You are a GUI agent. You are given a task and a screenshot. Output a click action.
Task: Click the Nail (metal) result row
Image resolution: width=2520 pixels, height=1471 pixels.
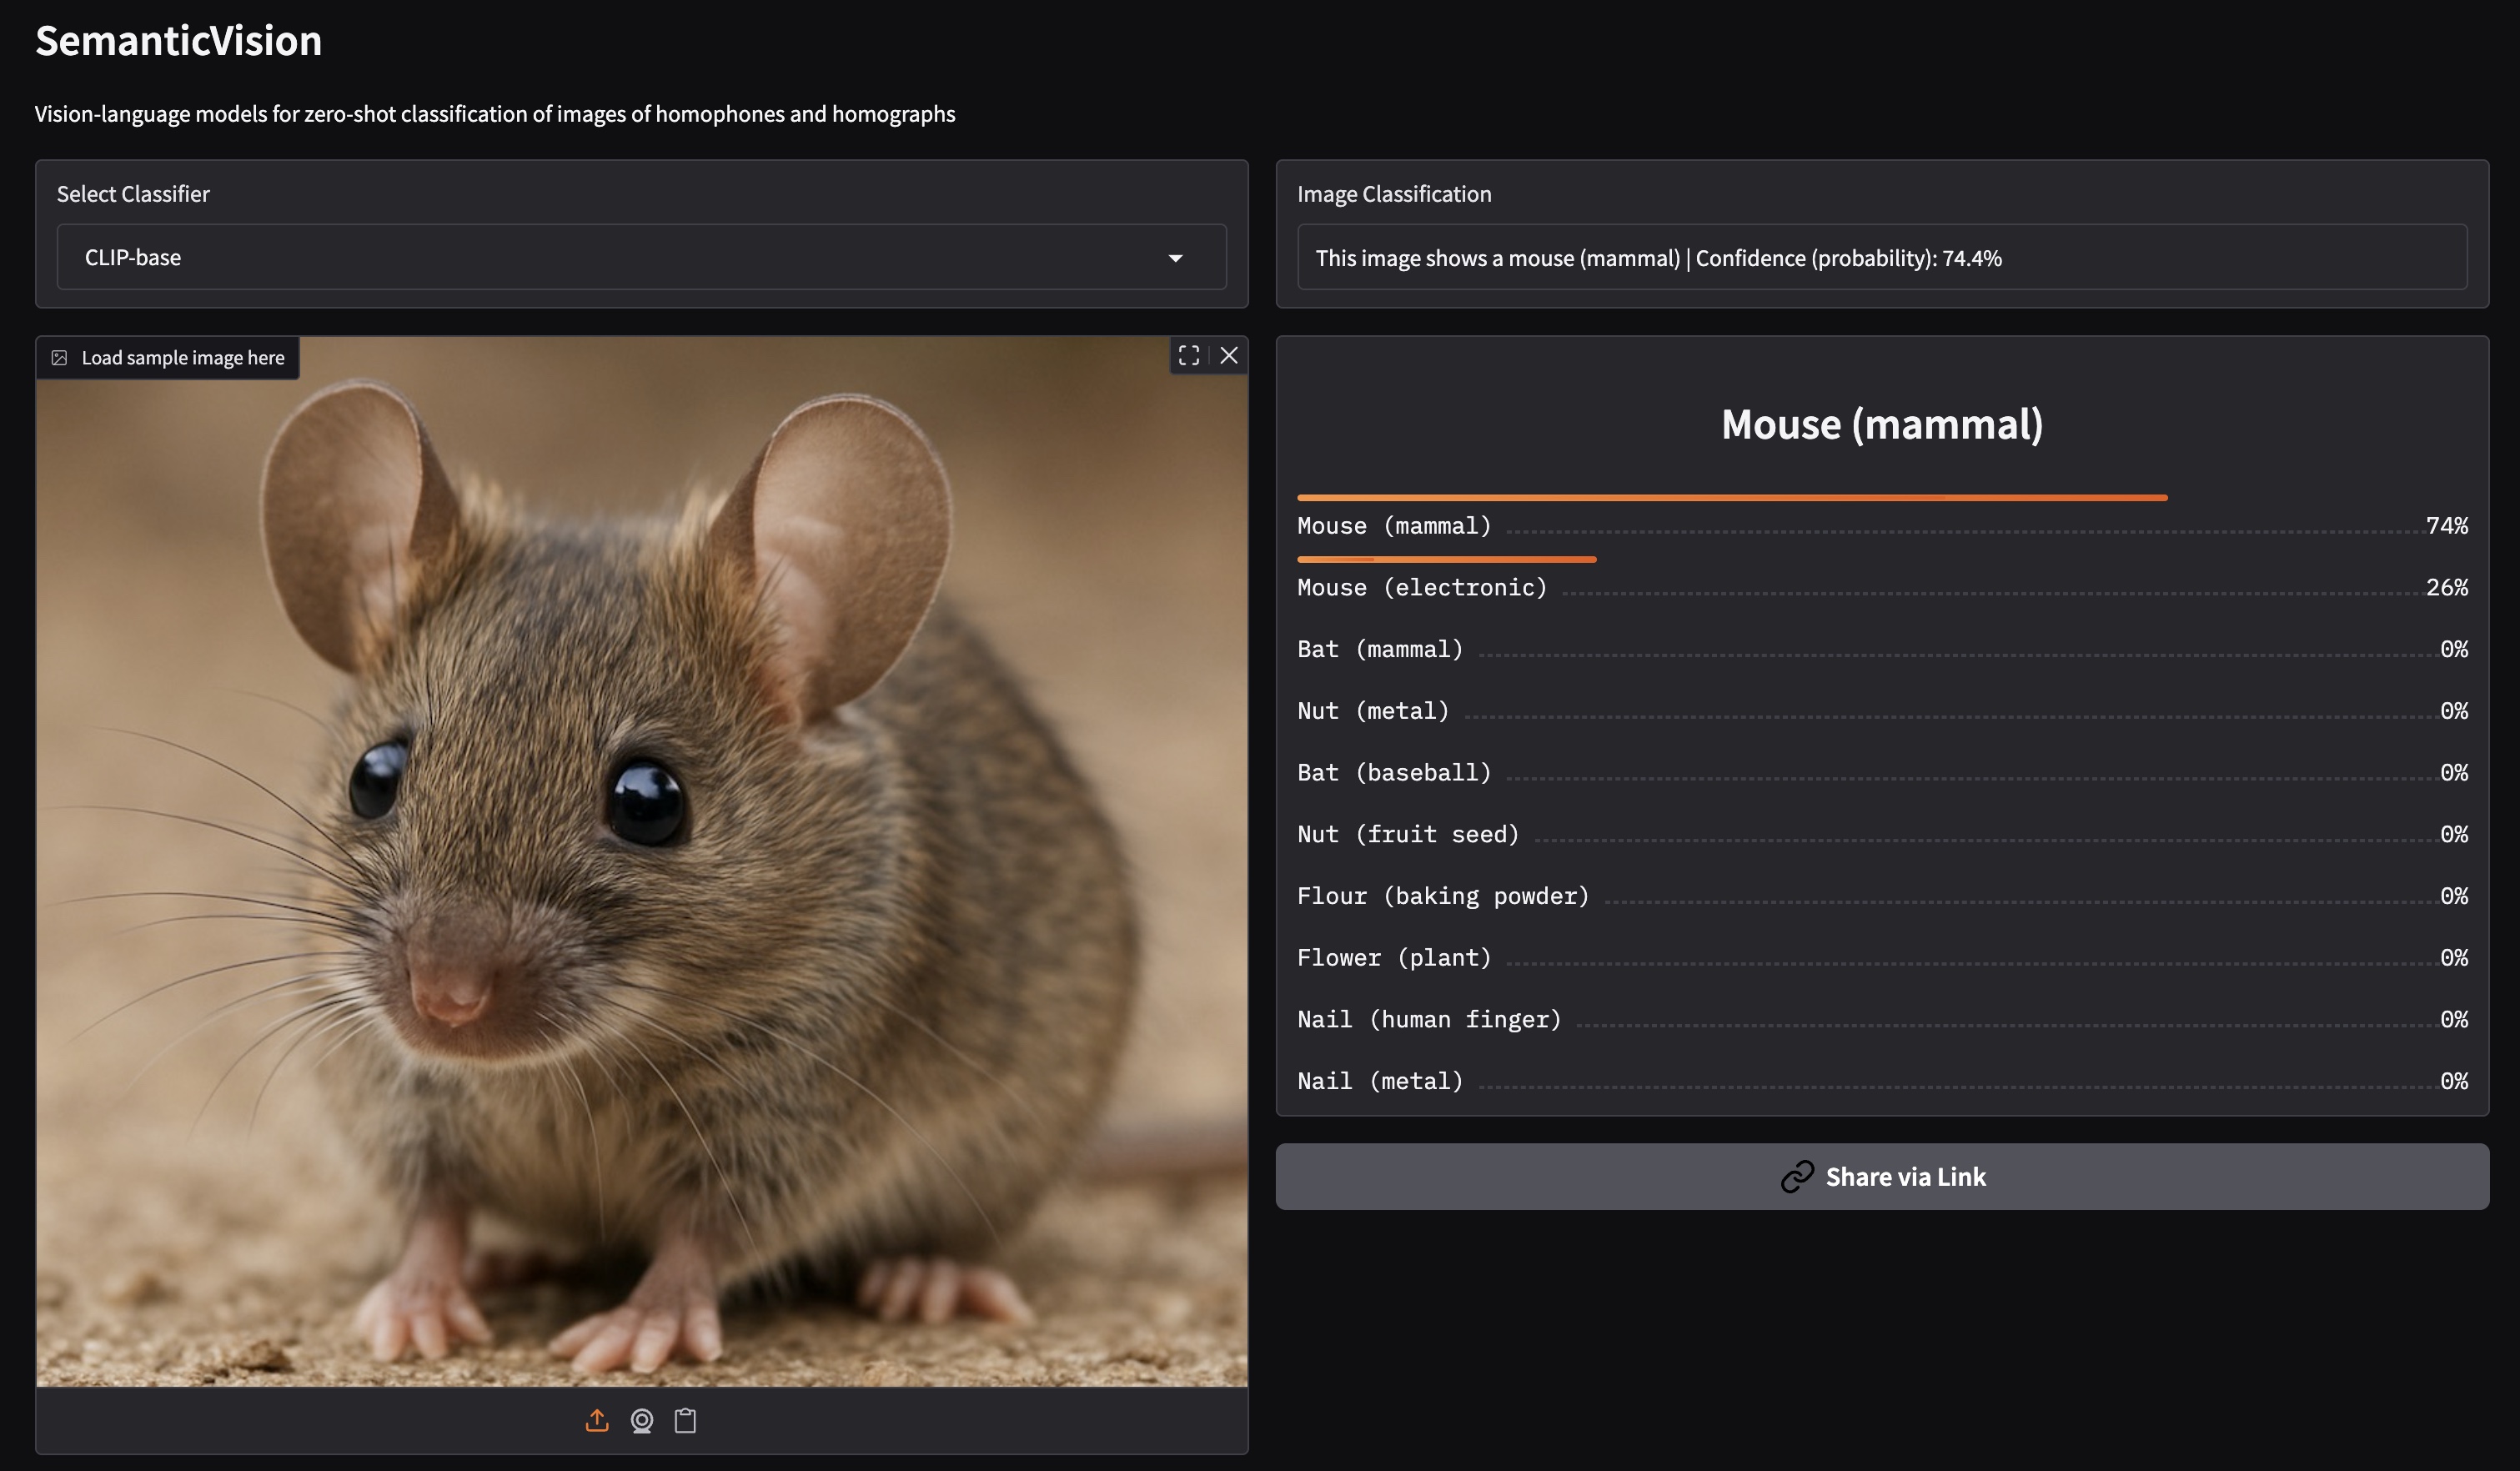pyautogui.click(x=1880, y=1081)
